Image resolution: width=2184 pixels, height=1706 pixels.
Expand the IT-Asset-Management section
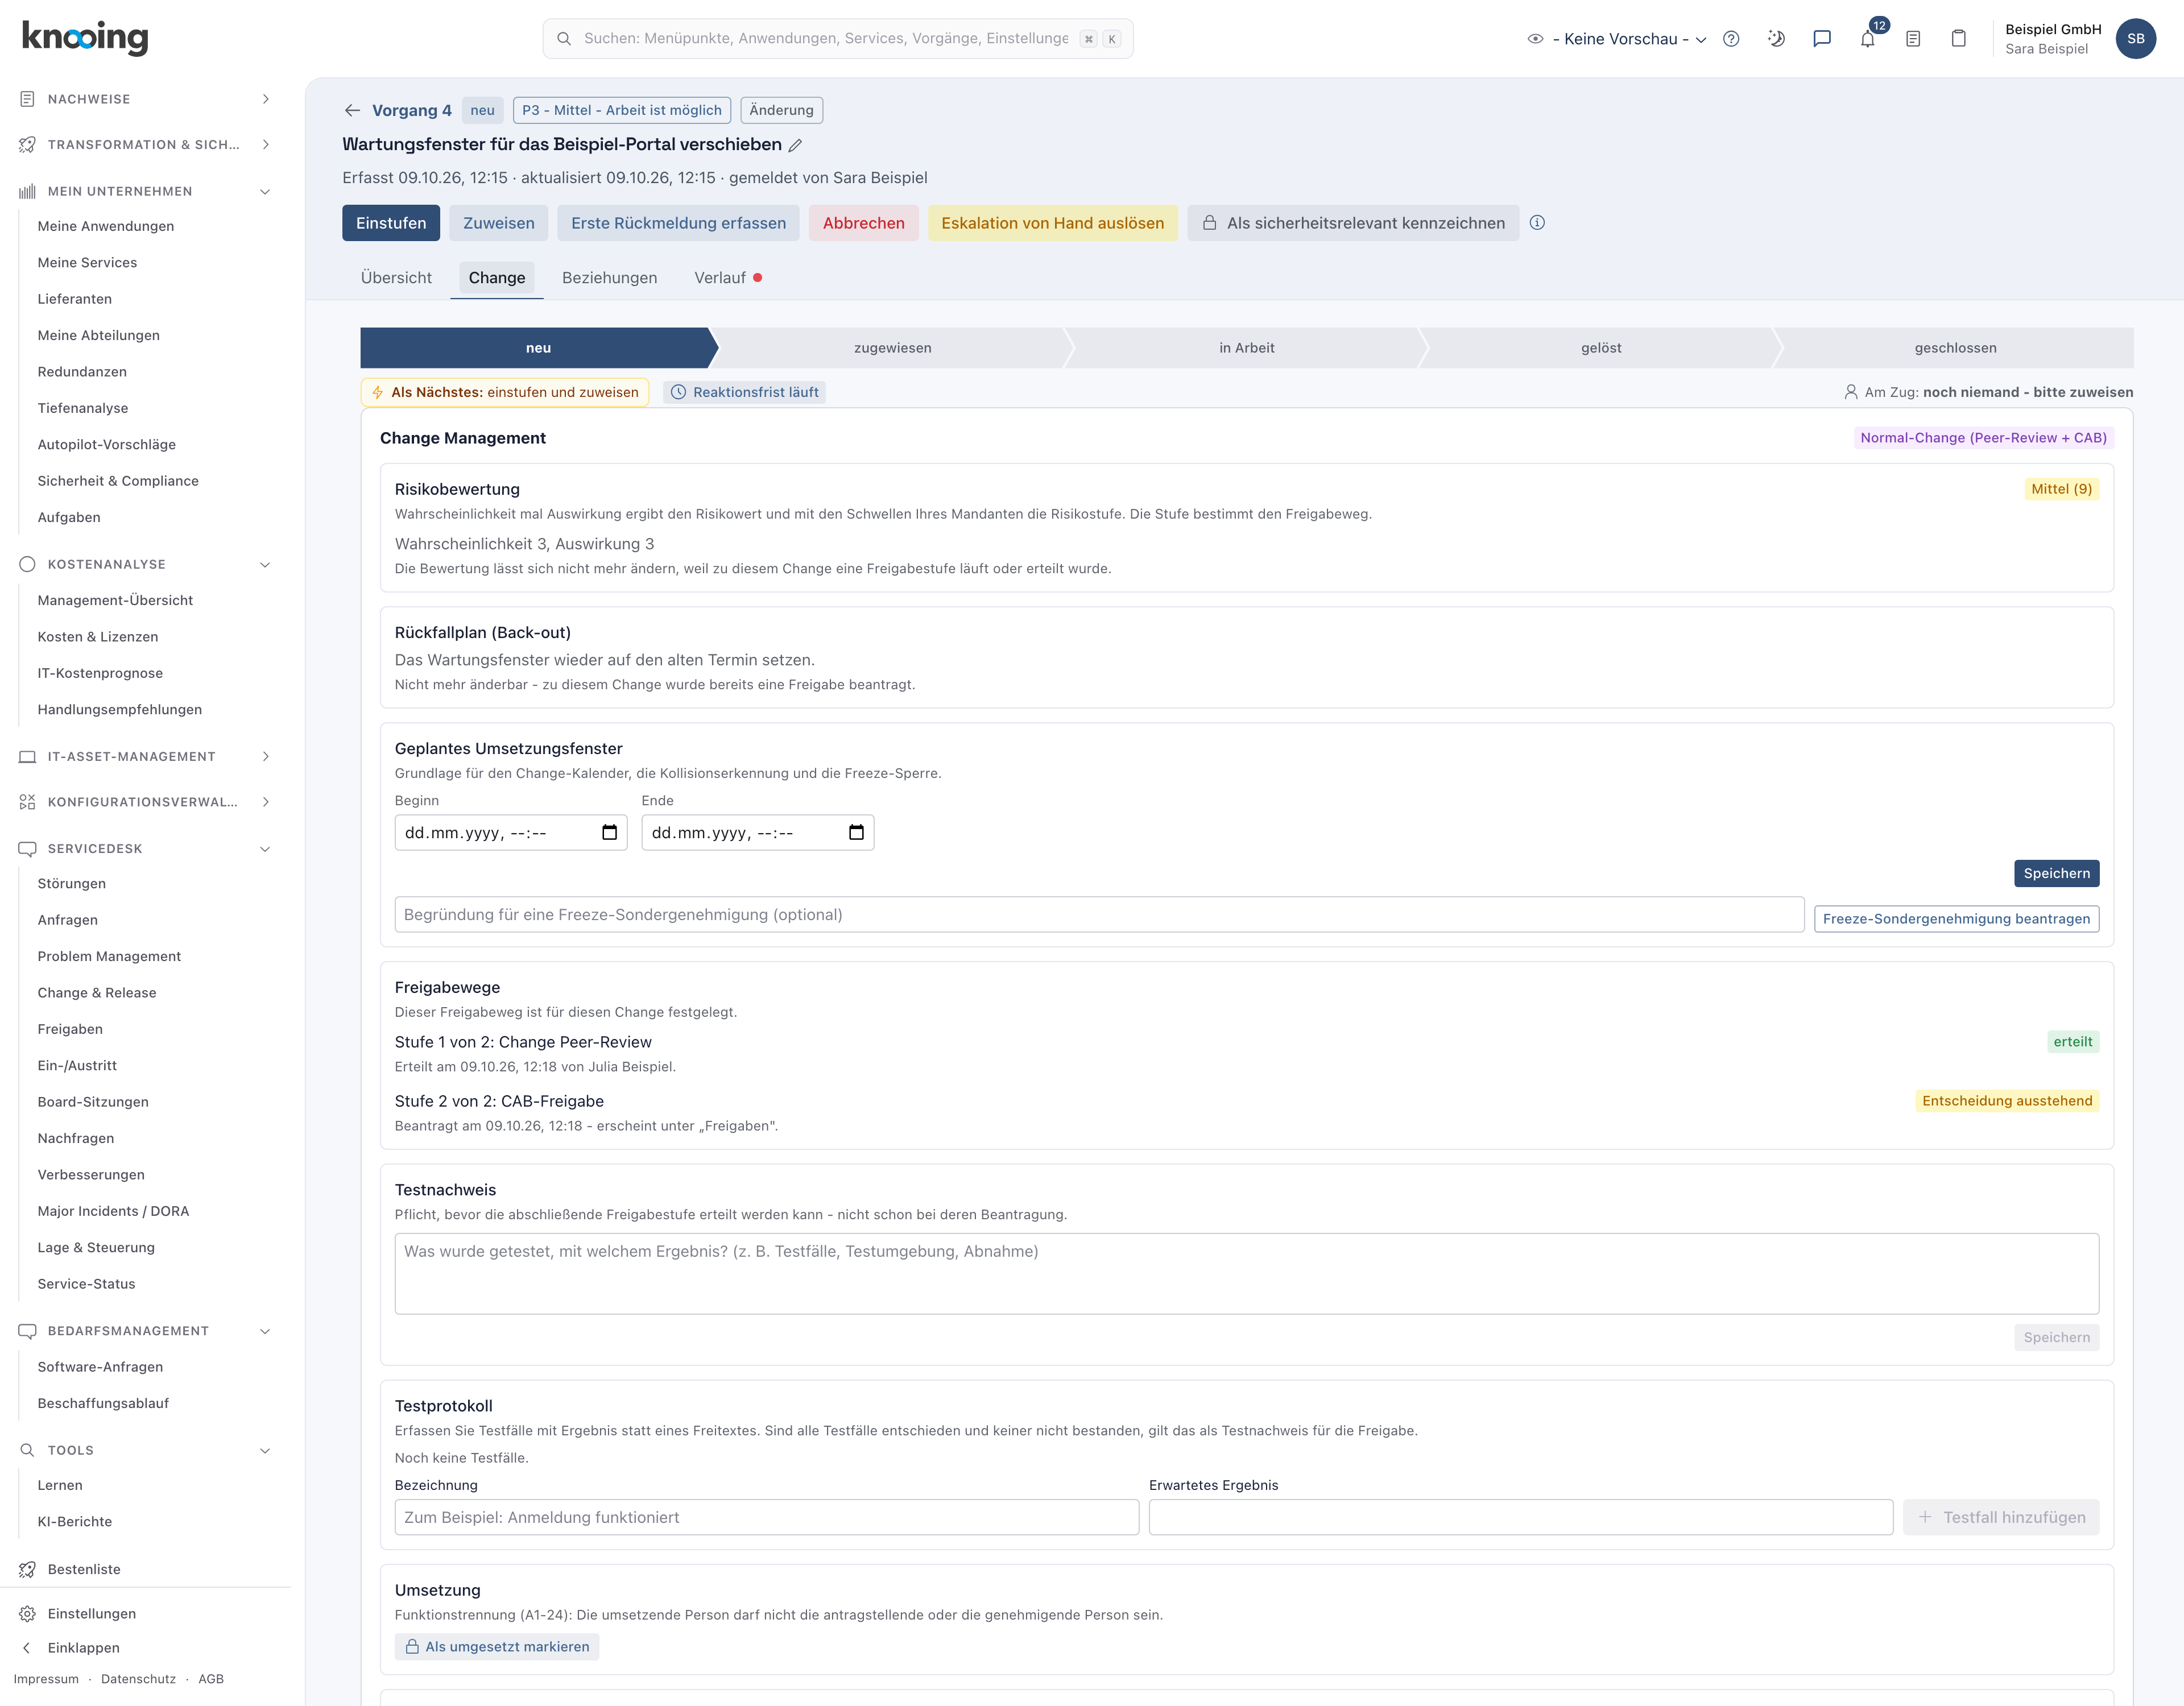[265, 757]
